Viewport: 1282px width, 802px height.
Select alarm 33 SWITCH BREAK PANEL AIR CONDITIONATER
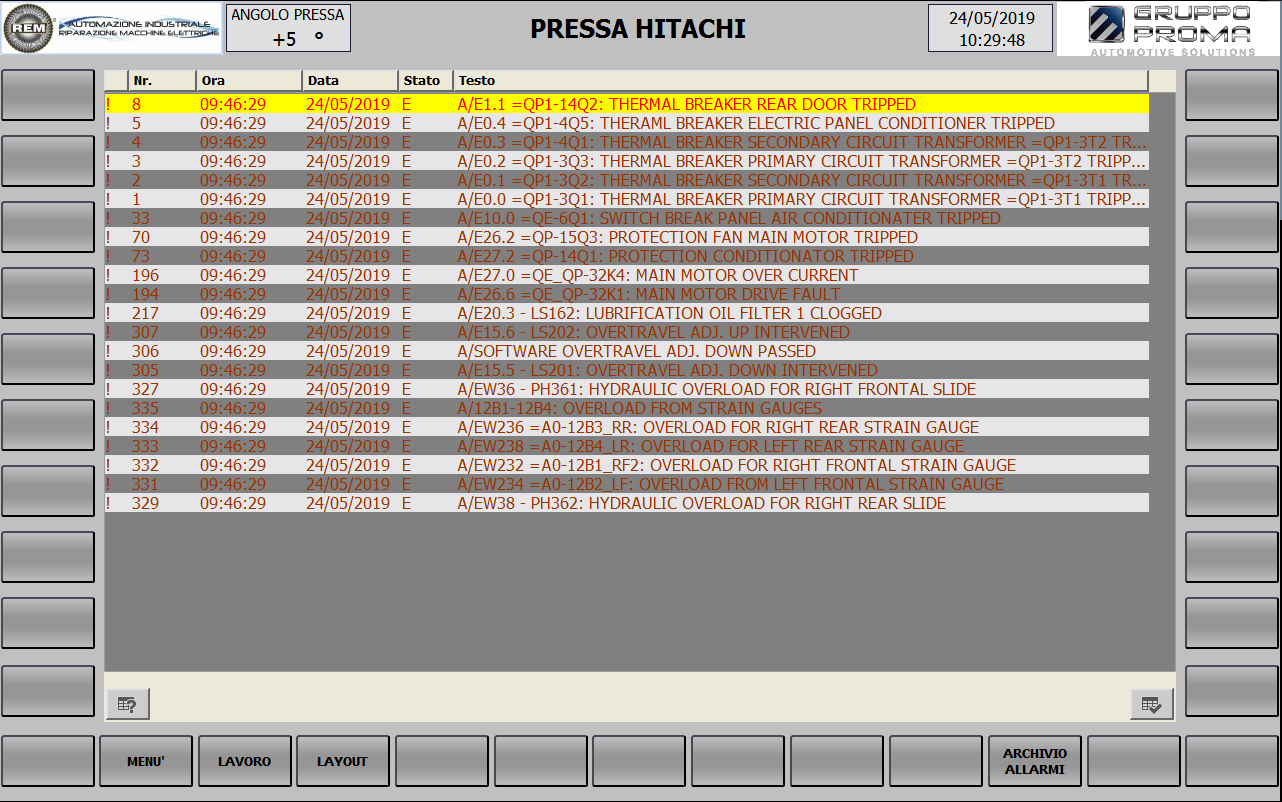(x=626, y=218)
